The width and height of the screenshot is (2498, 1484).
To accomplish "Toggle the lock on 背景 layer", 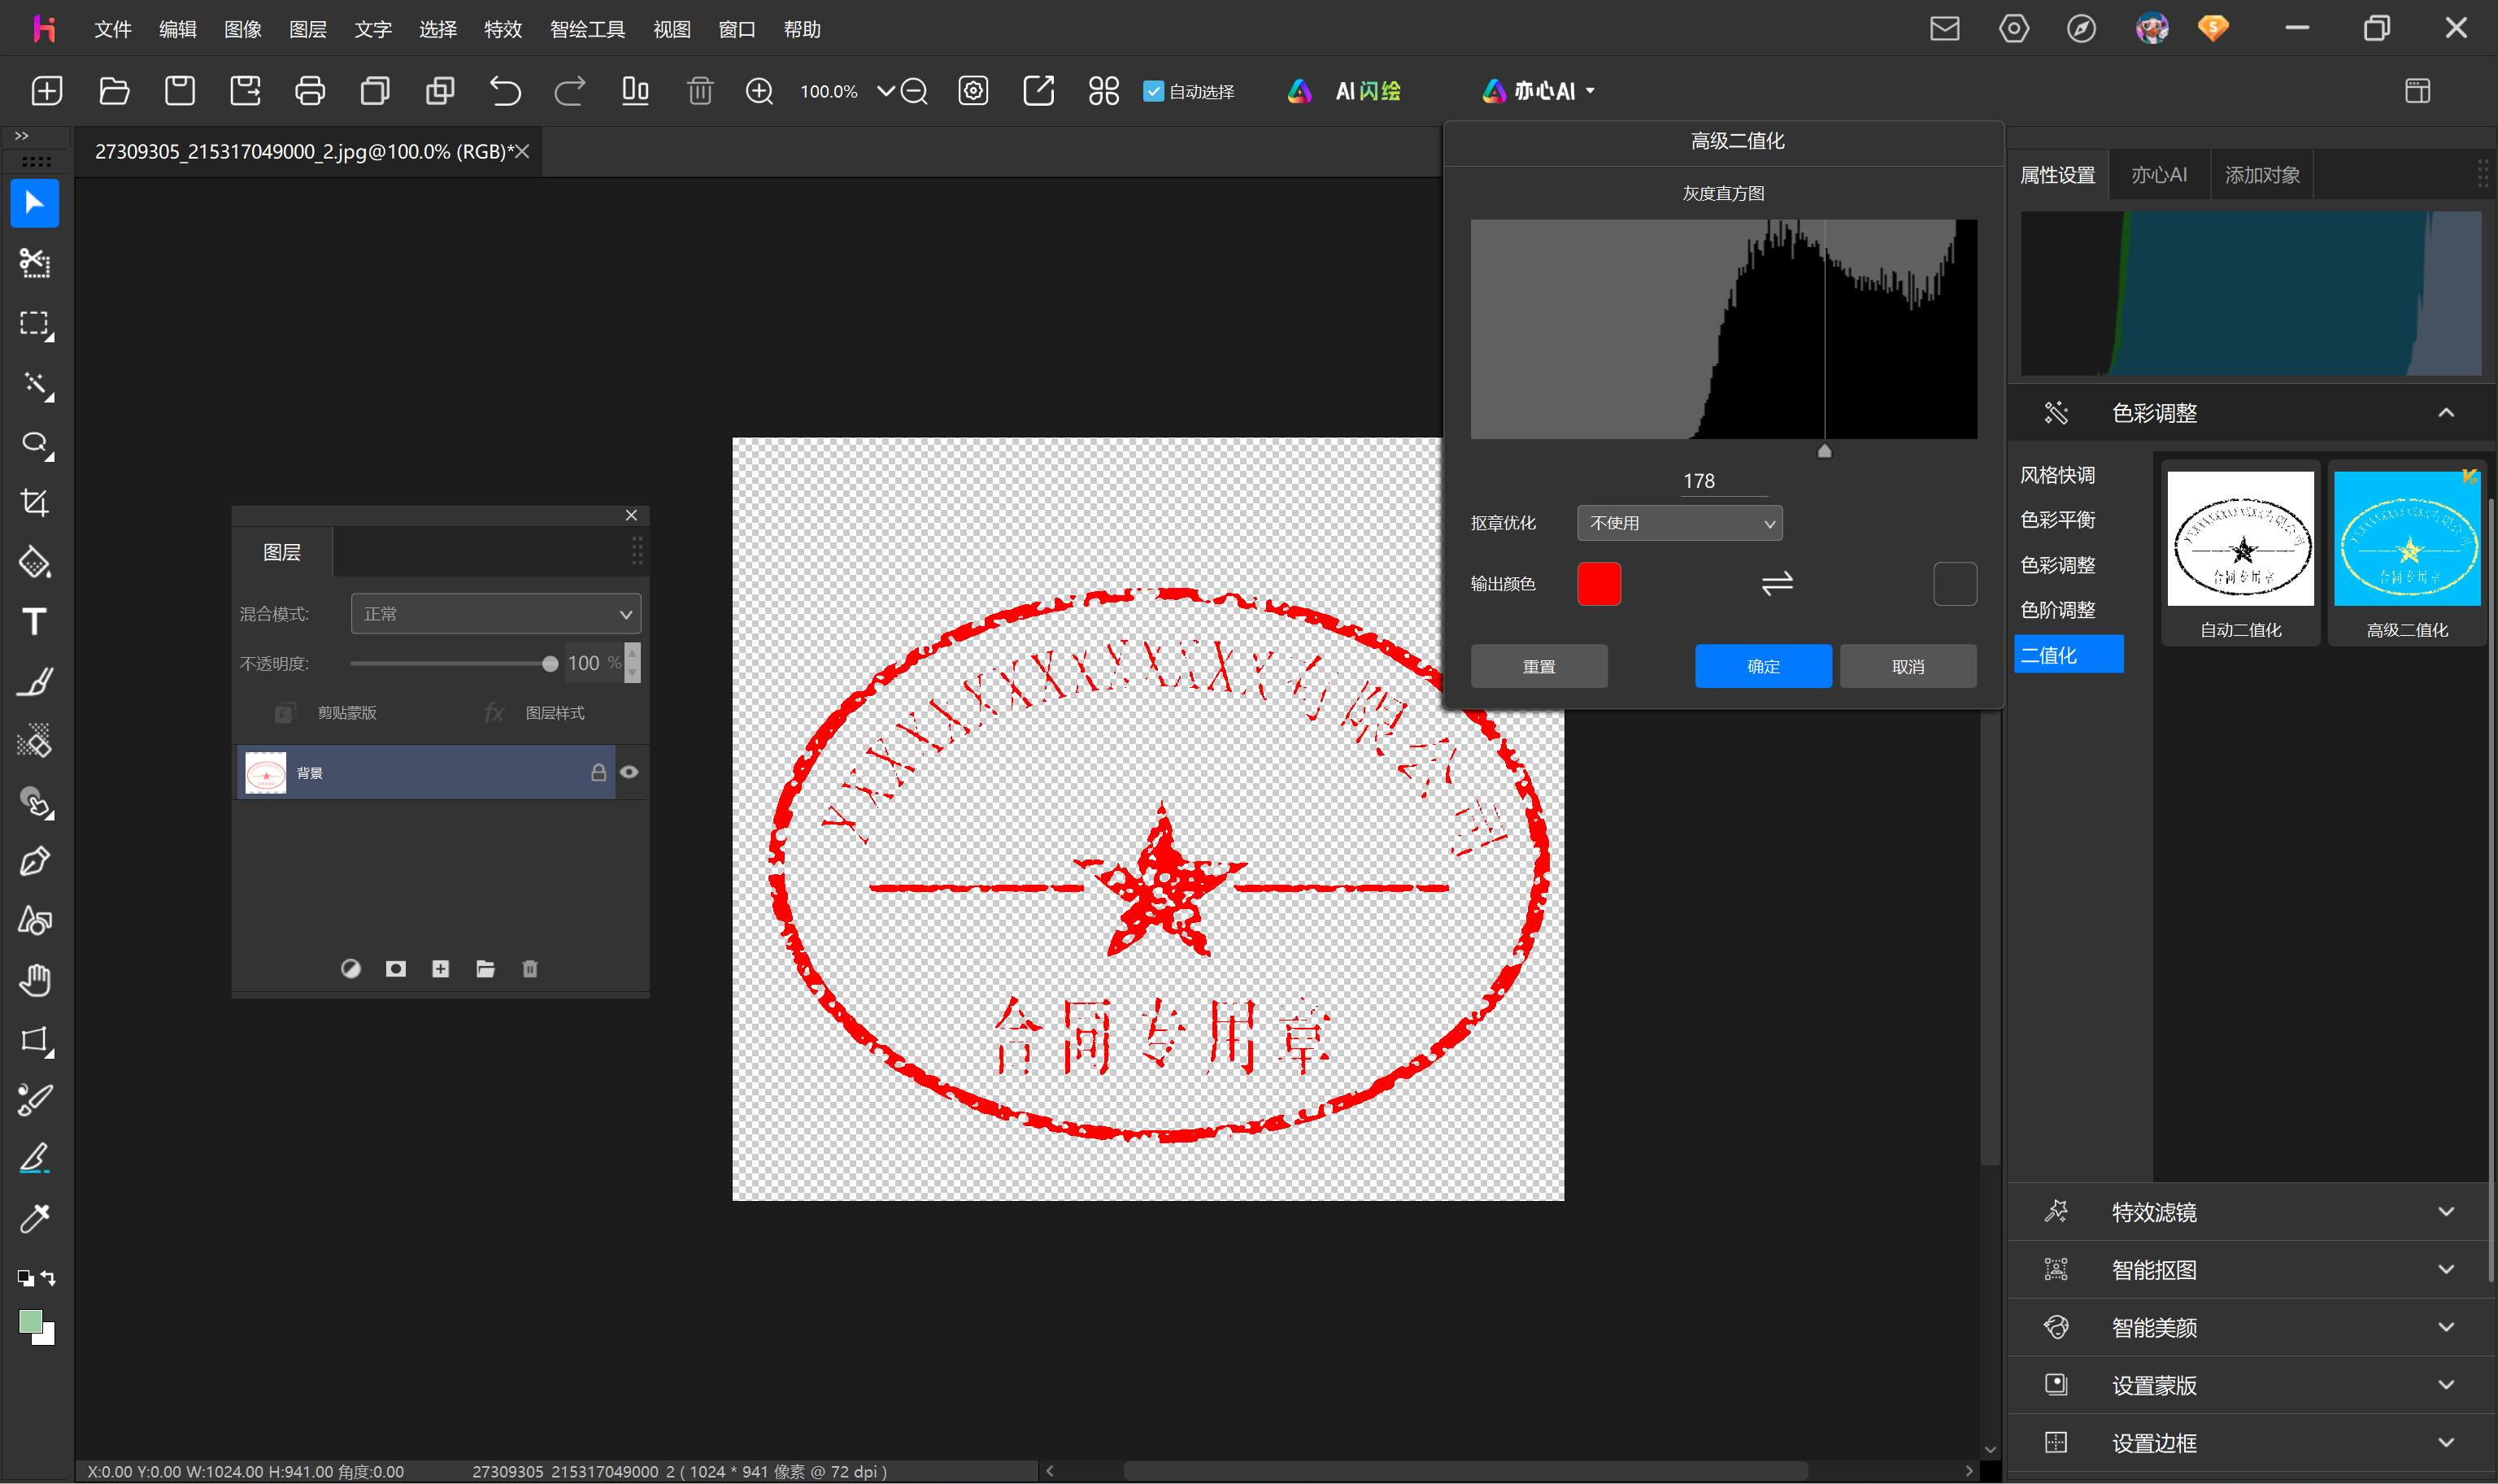I will click(598, 772).
